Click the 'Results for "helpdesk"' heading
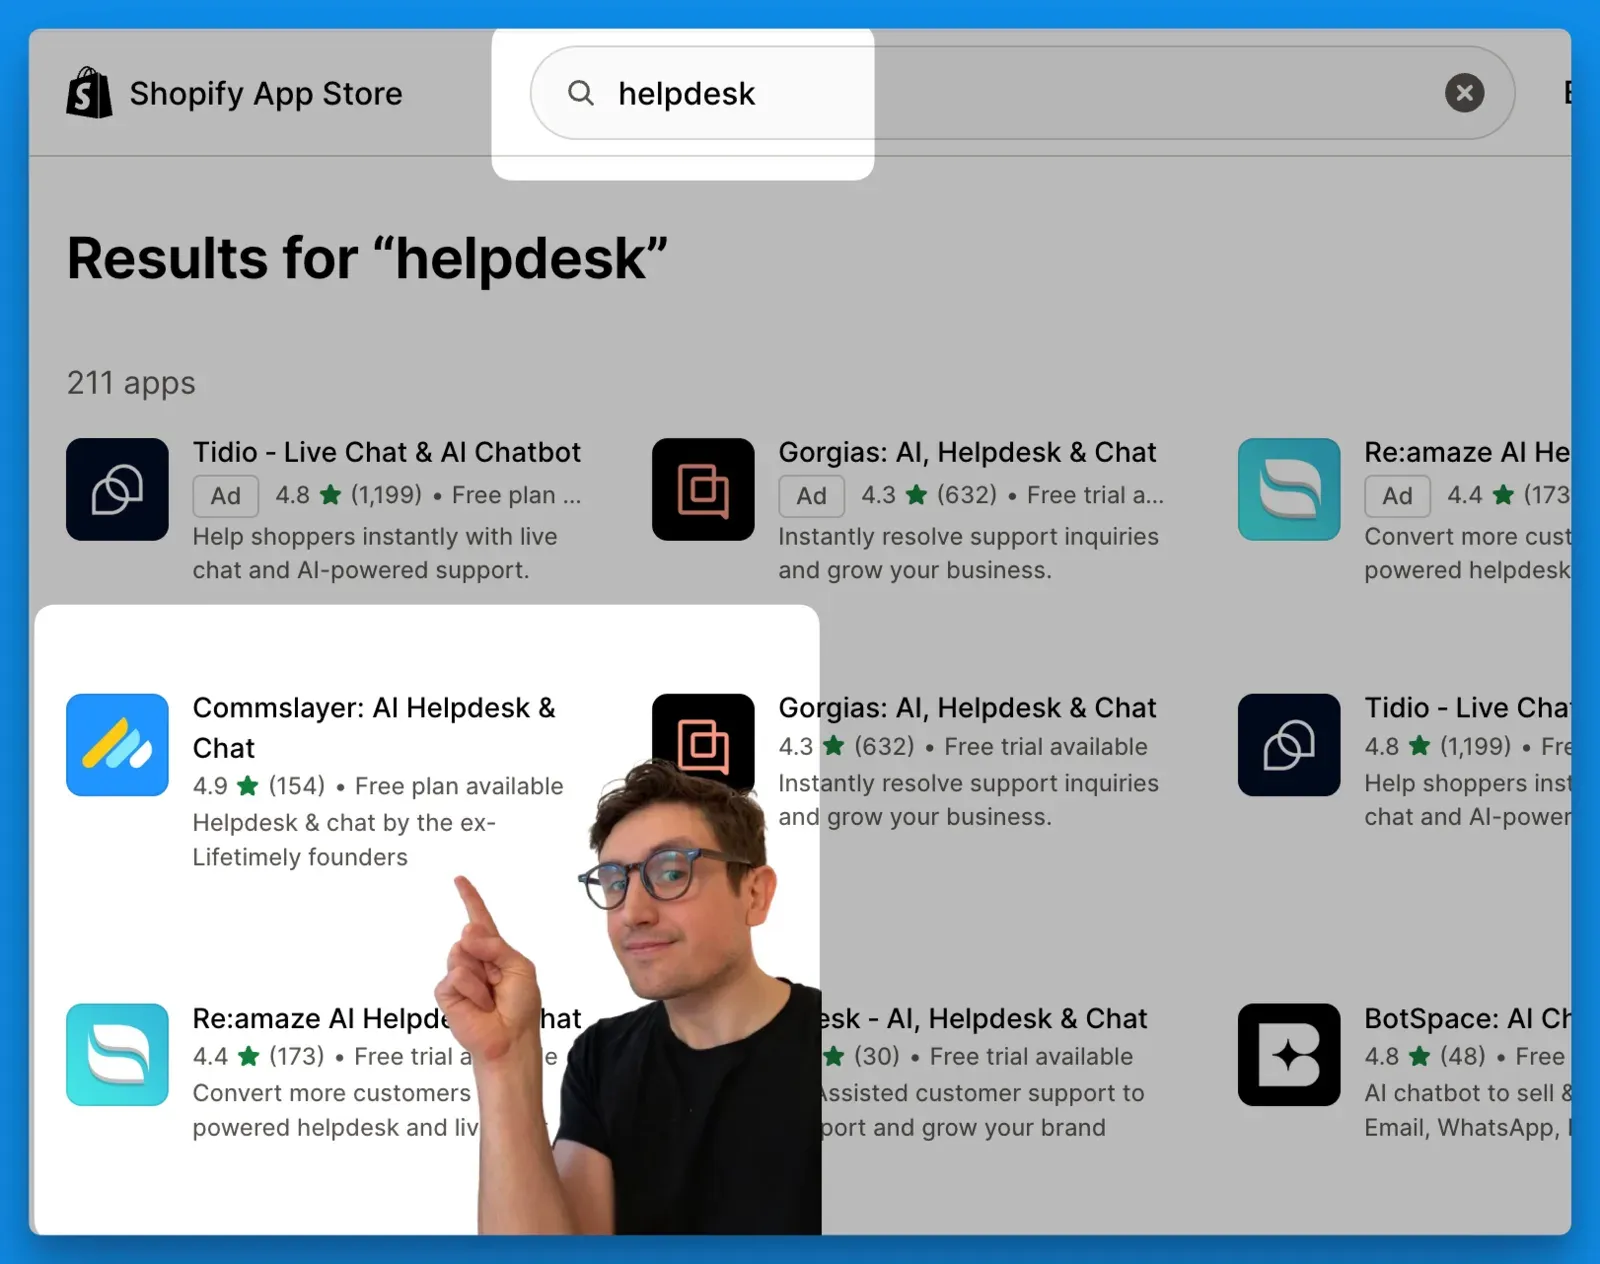This screenshot has width=1600, height=1264. [x=367, y=259]
